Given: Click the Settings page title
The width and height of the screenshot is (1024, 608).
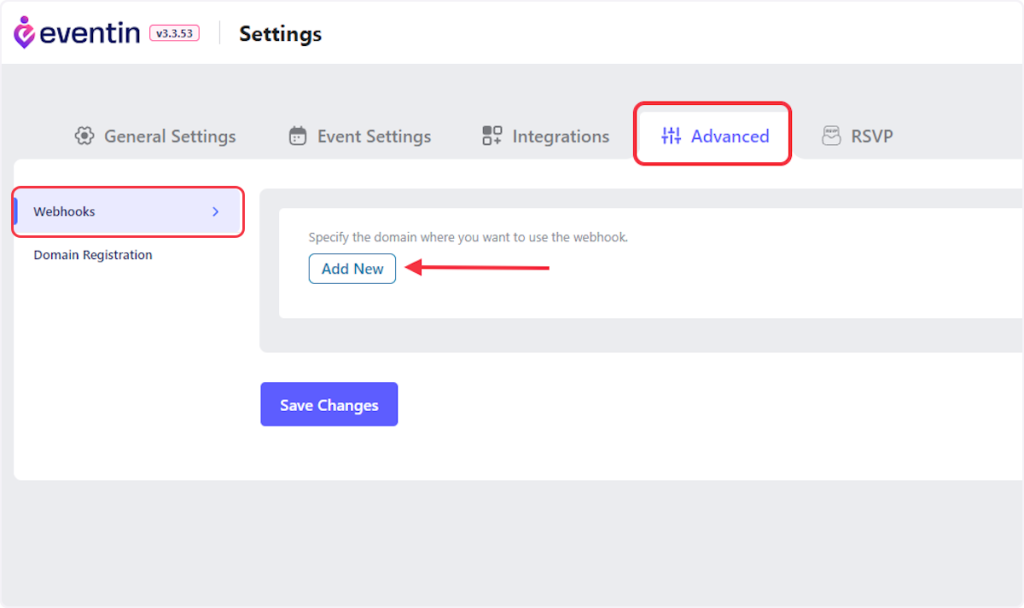Looking at the screenshot, I should [280, 34].
